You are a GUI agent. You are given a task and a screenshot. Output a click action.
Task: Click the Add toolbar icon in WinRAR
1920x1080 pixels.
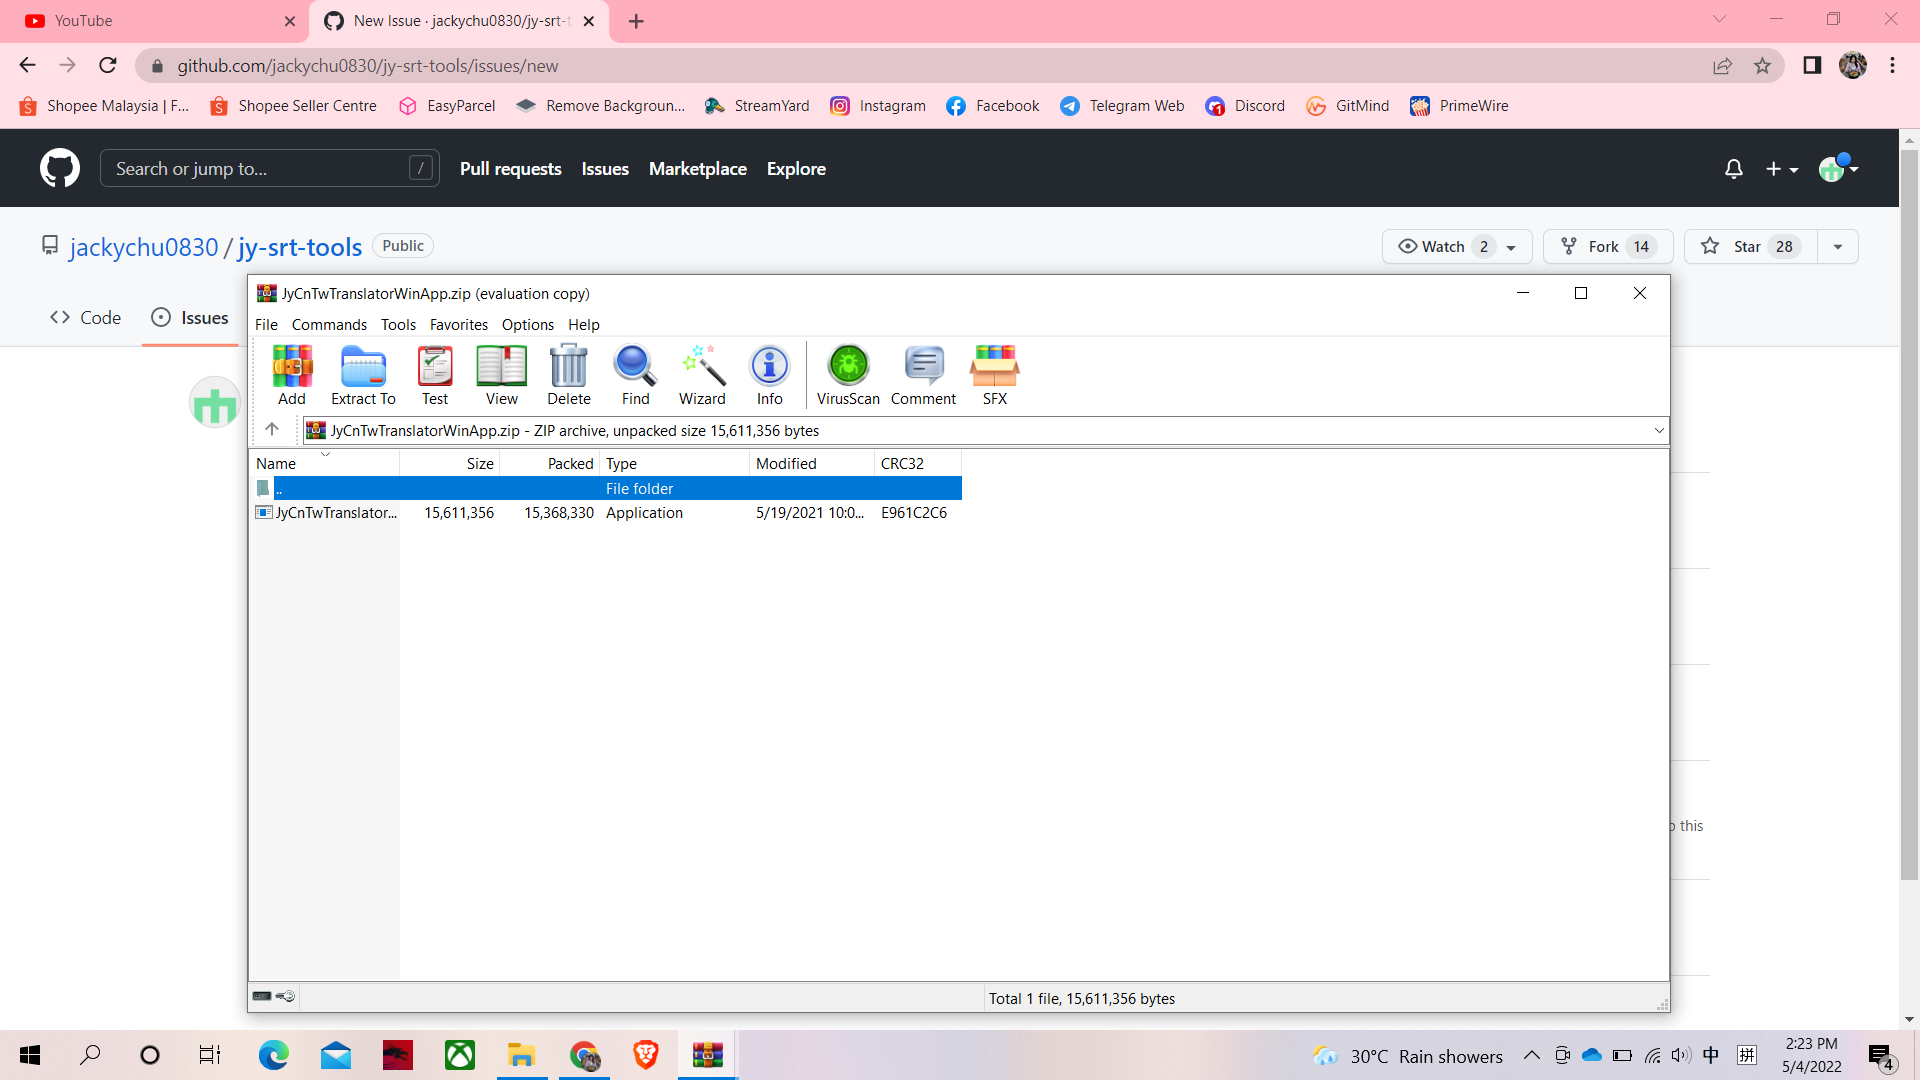pos(292,375)
